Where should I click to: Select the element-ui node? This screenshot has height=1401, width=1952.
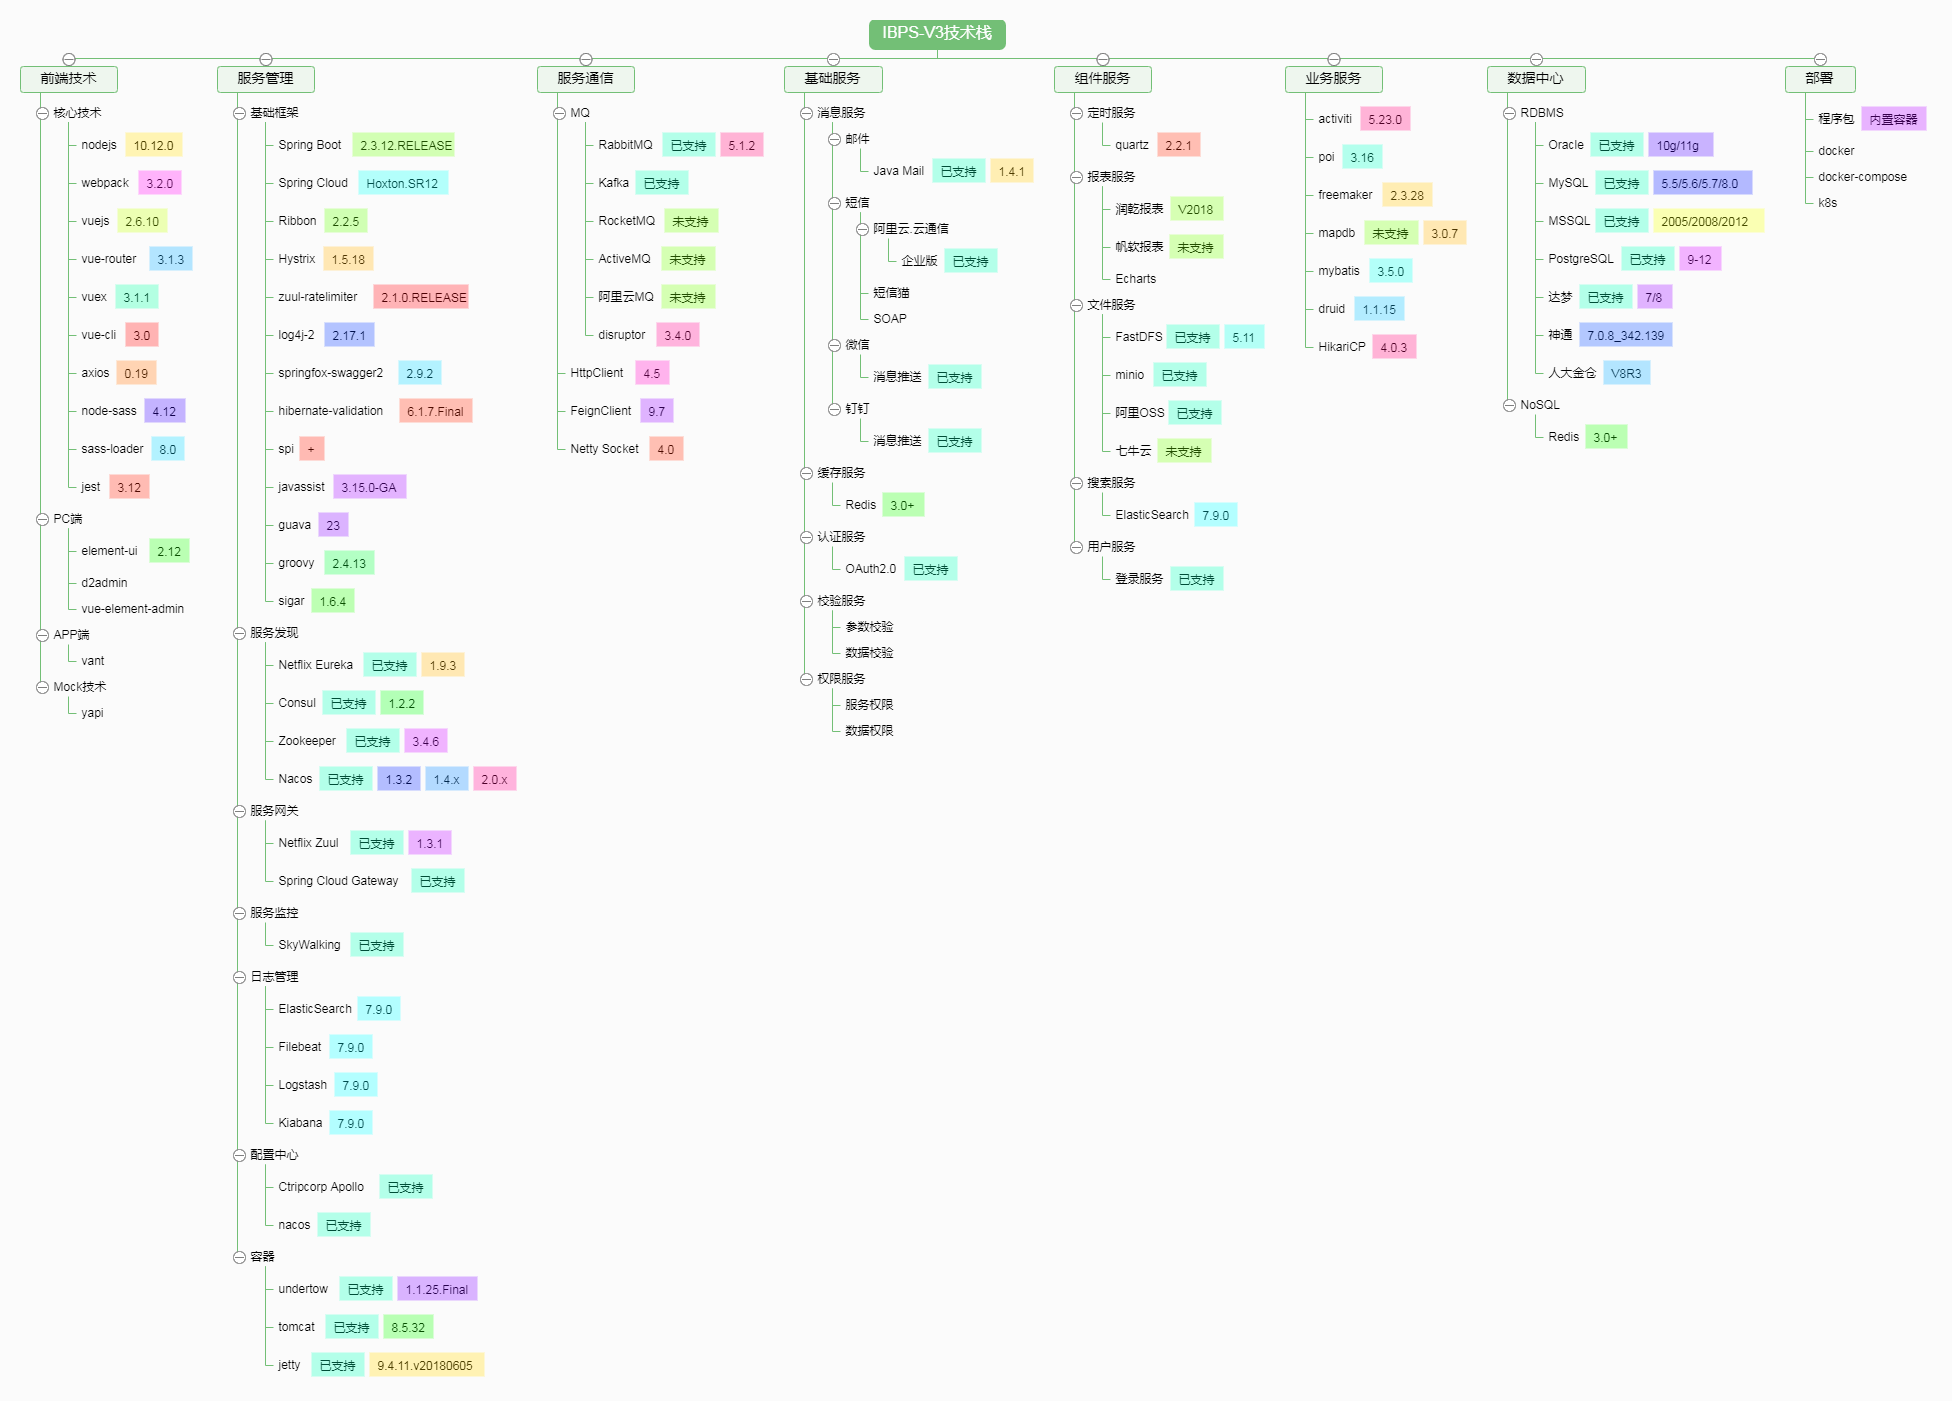(110, 551)
